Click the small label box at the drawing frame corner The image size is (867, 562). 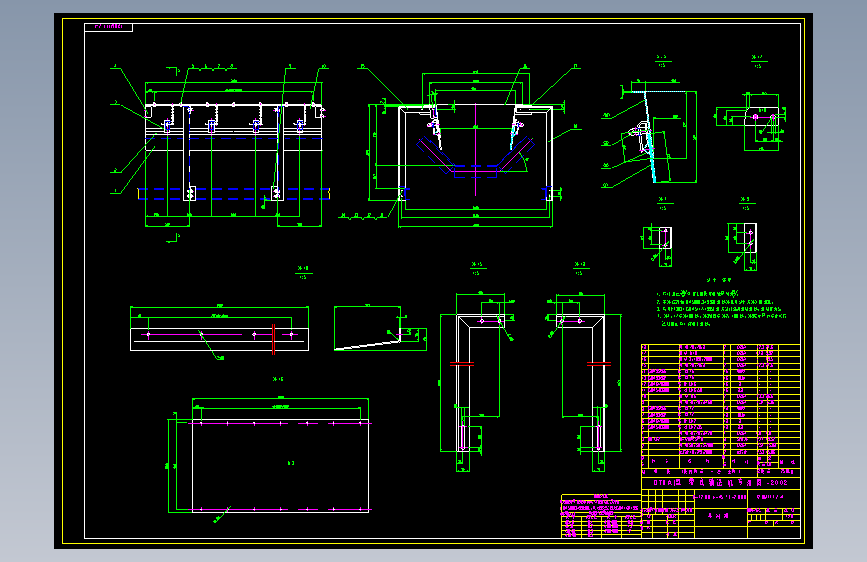point(108,27)
